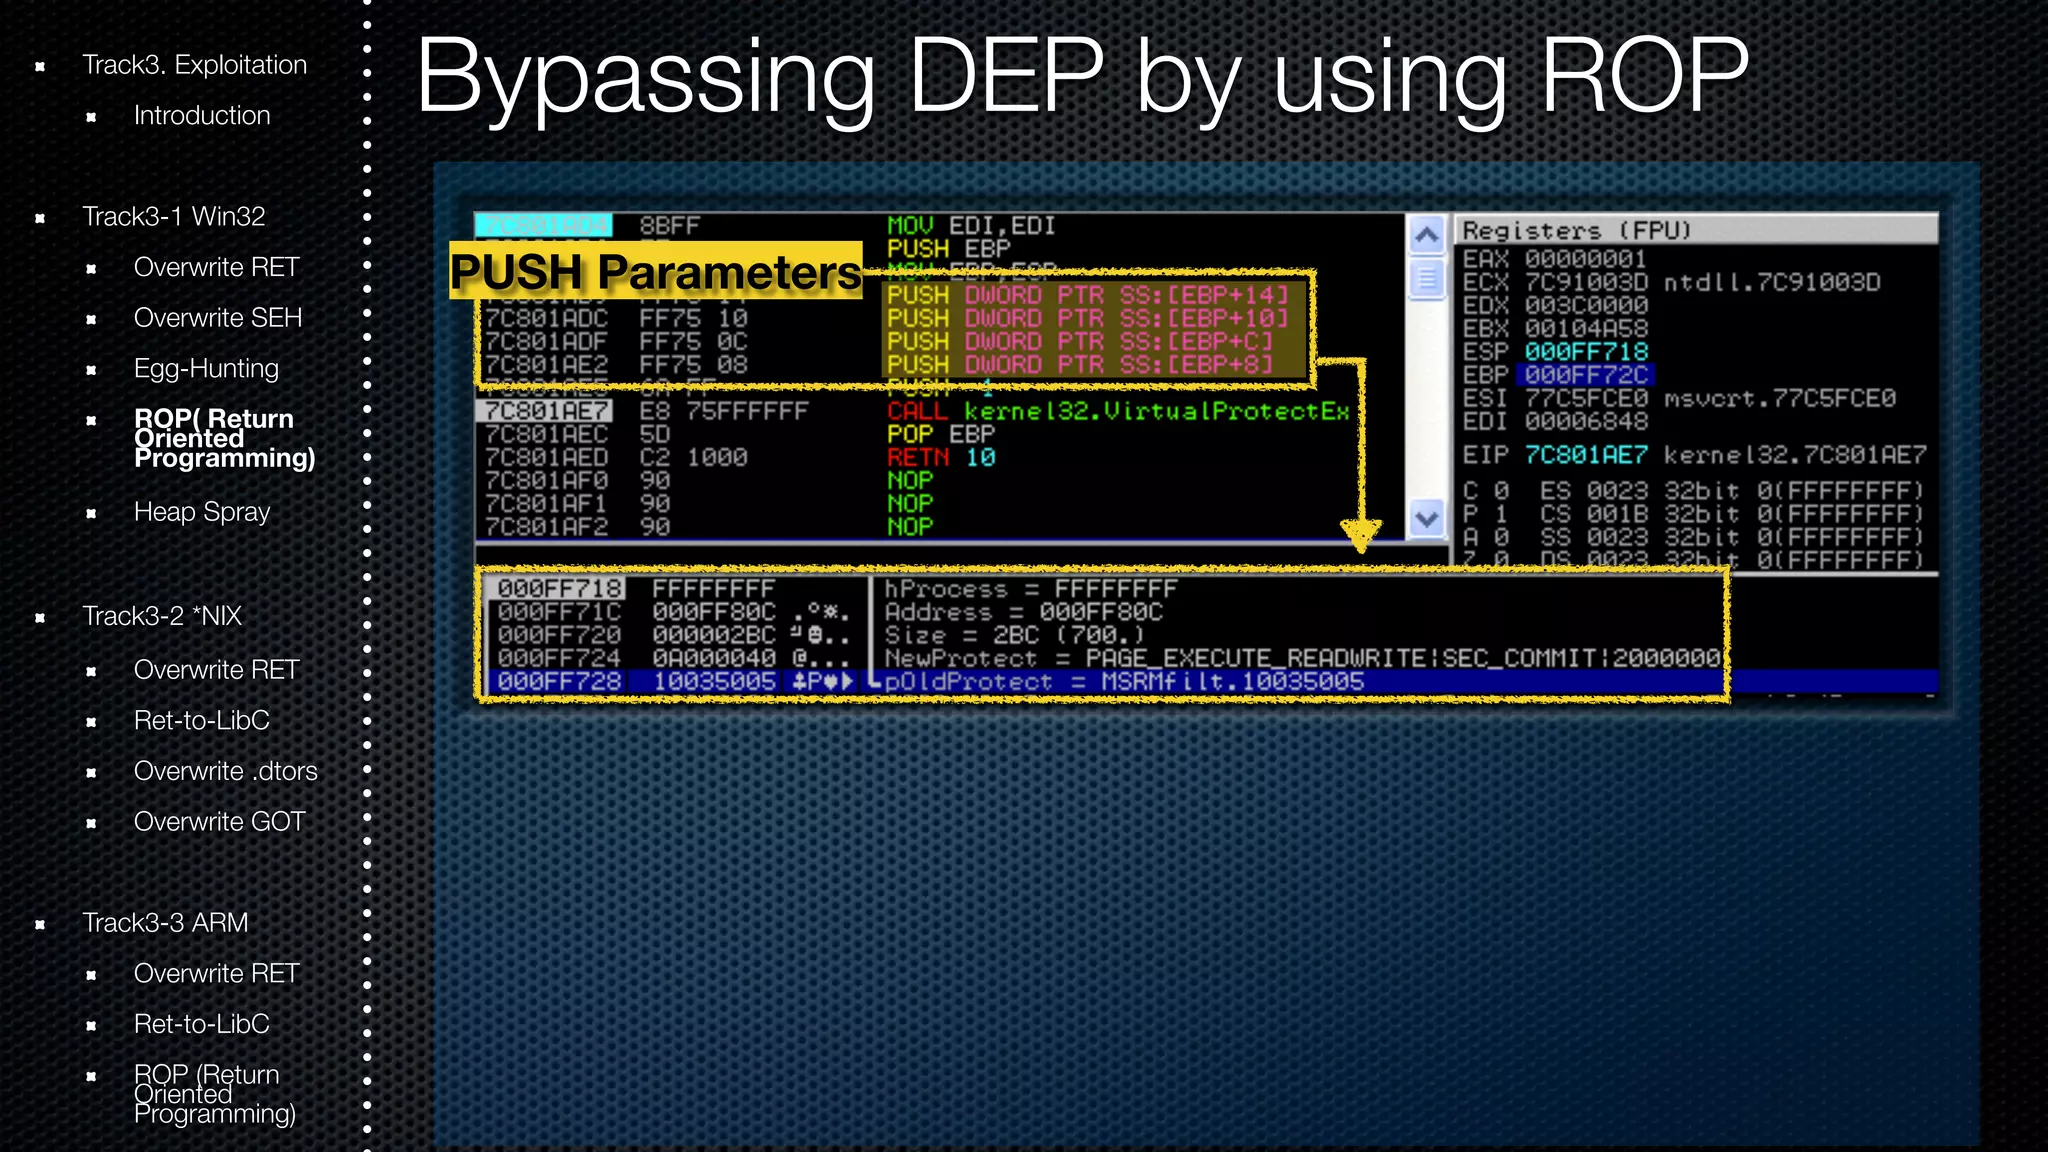Image resolution: width=2048 pixels, height=1152 pixels.
Task: Select 'Overwrite RET' under Track3-1 Win32
Action: point(217,268)
